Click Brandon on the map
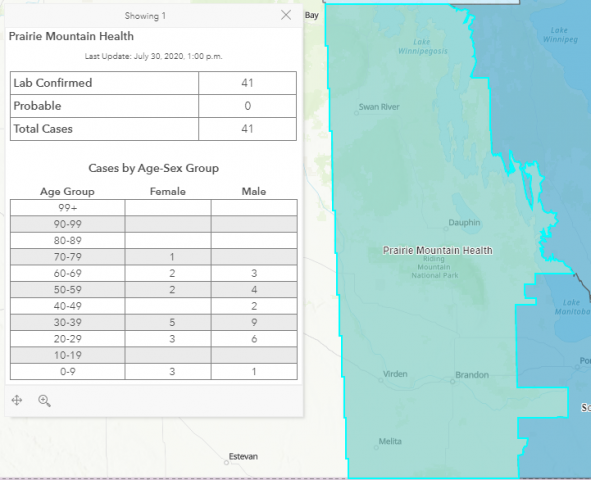The image size is (591, 480). 472,375
